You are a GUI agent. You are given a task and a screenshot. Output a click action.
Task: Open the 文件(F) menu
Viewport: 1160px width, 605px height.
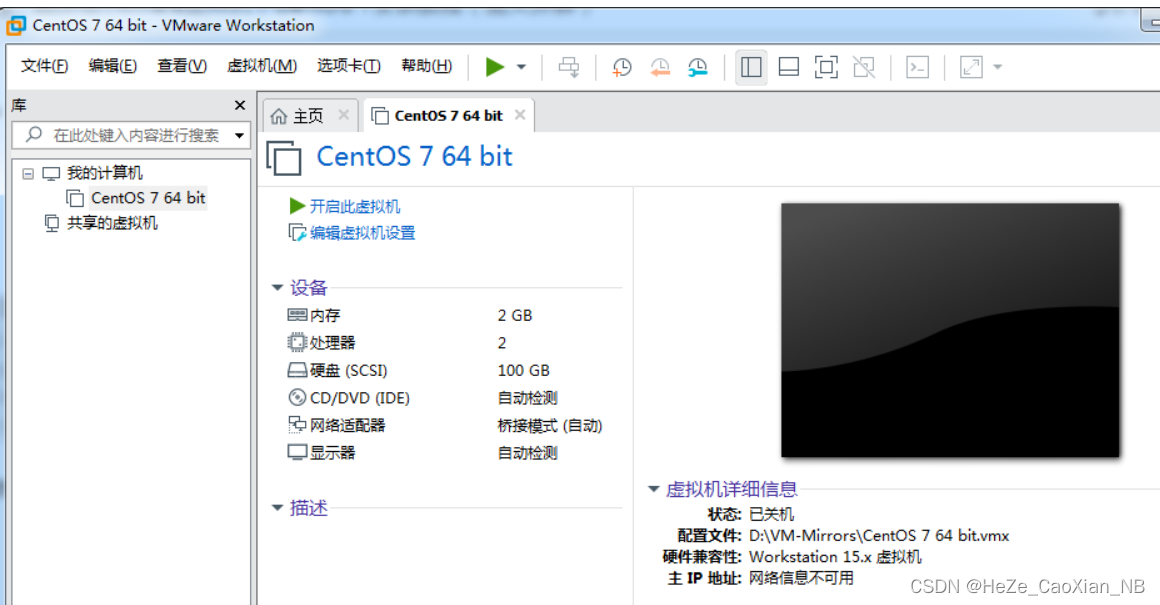44,66
